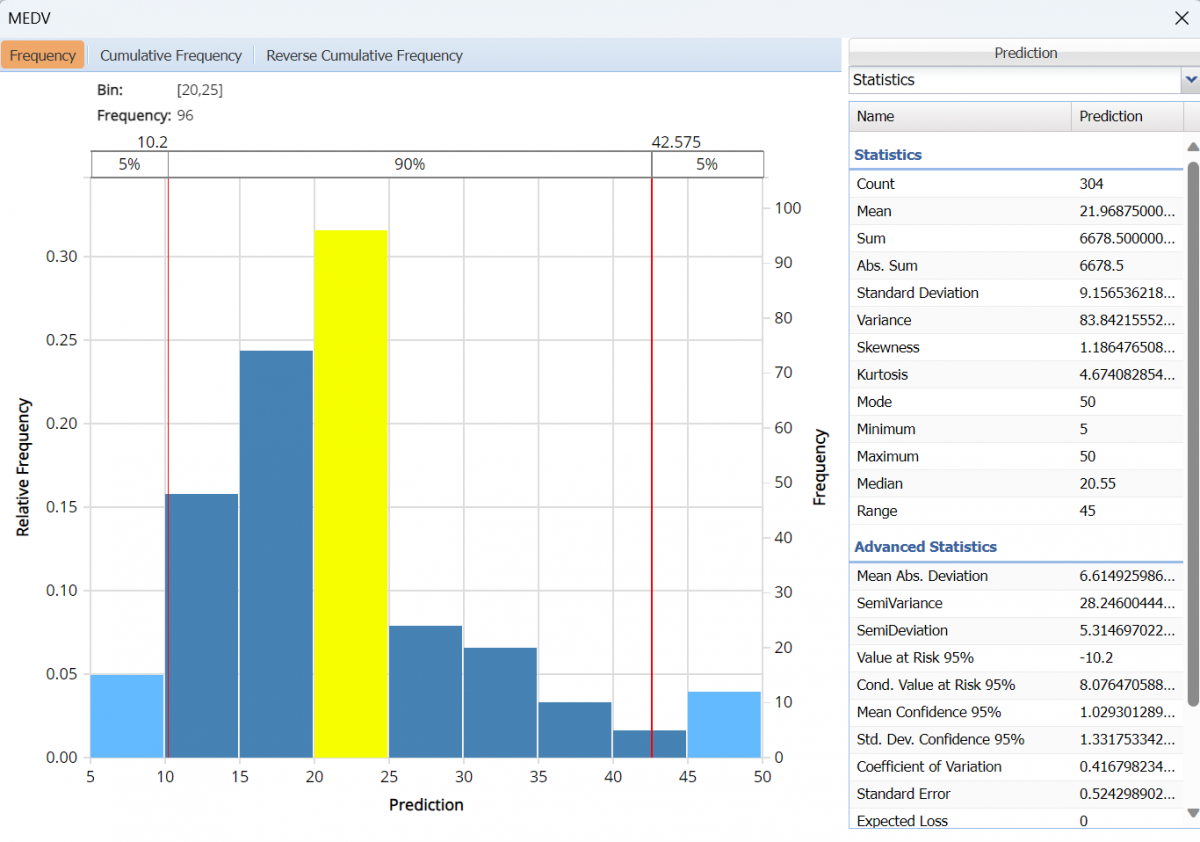This screenshot has height=842, width=1200.
Task: Click the light blue 5-10 histogram bar
Action: click(x=127, y=716)
